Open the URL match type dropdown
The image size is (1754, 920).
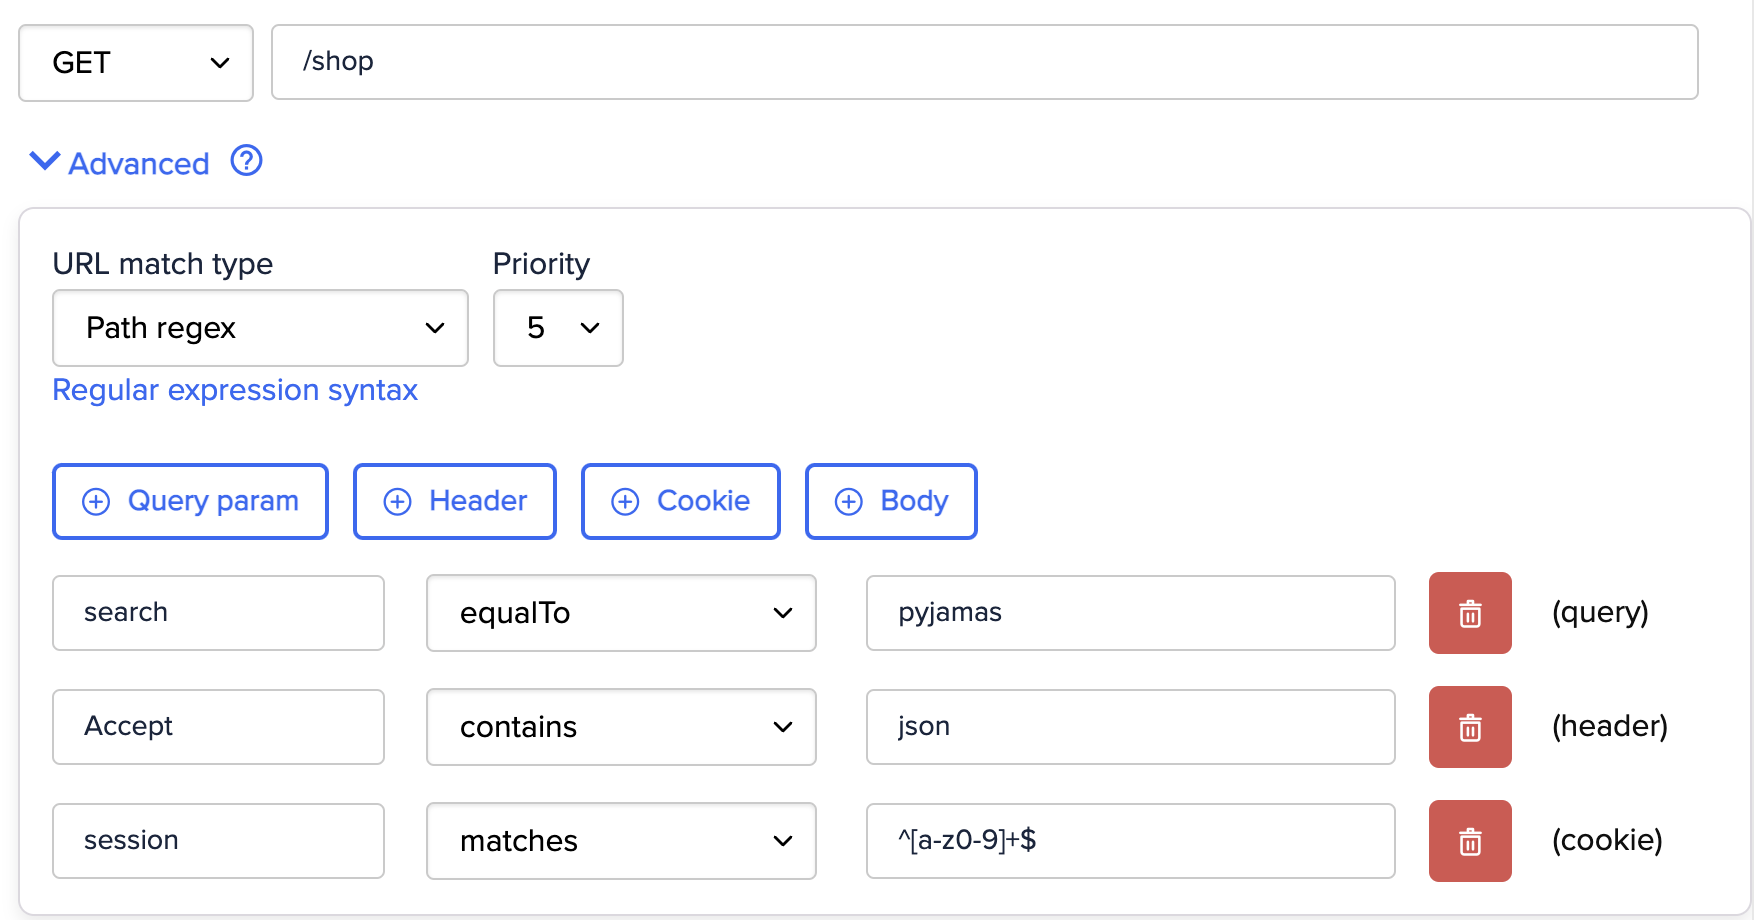point(260,328)
